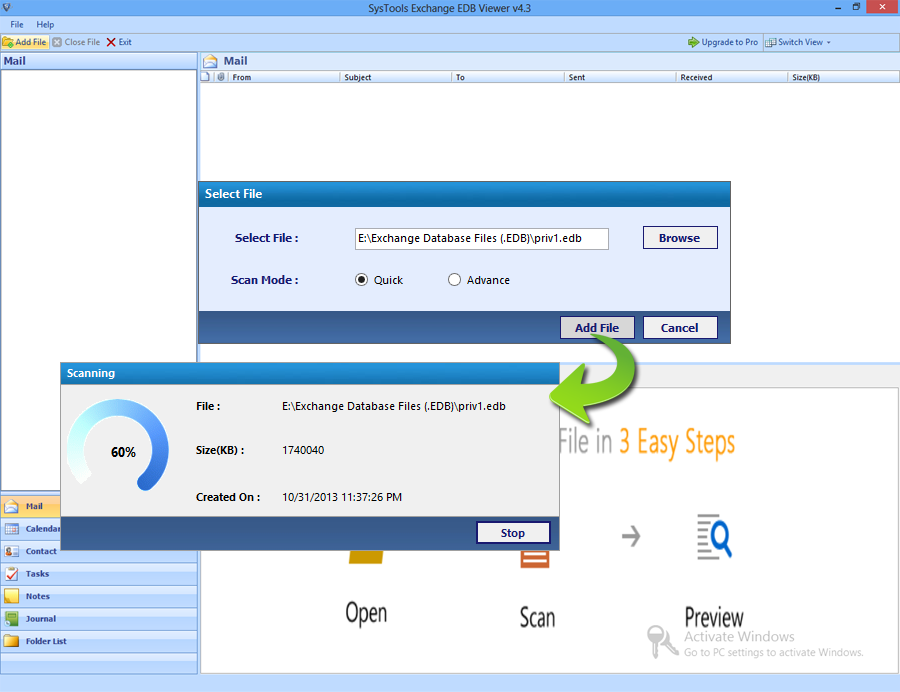Screen dimensions: 900x692
Task: Click the Close File toolbar icon
Action: click(x=57, y=42)
